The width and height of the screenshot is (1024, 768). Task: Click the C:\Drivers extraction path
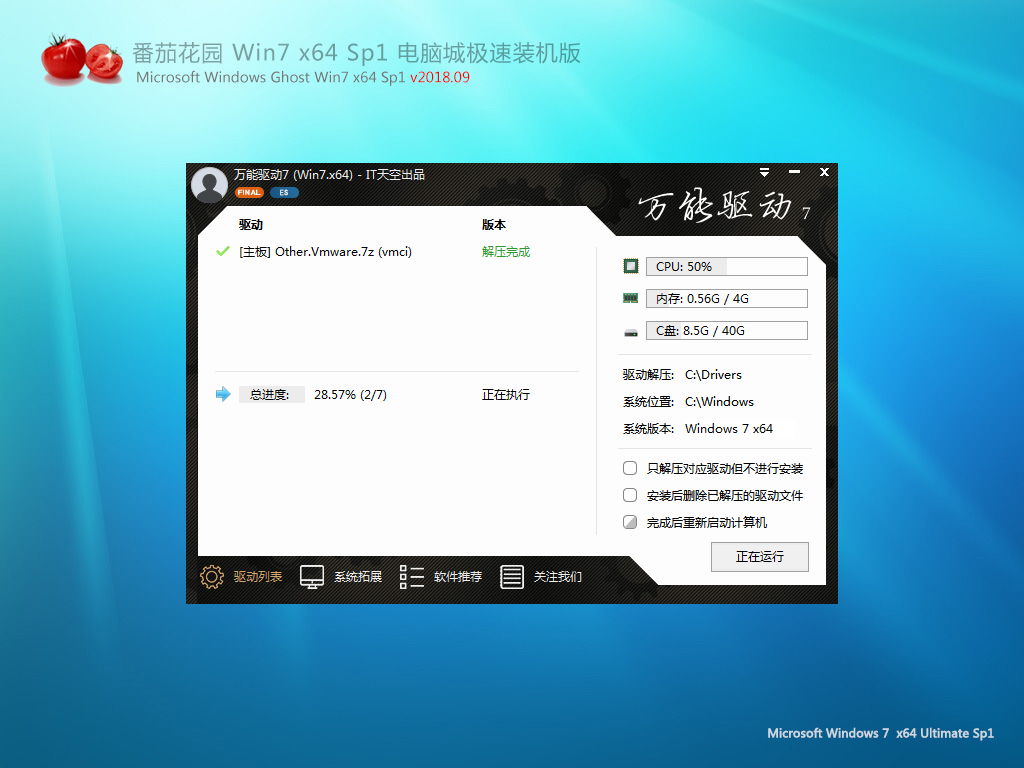tap(713, 375)
